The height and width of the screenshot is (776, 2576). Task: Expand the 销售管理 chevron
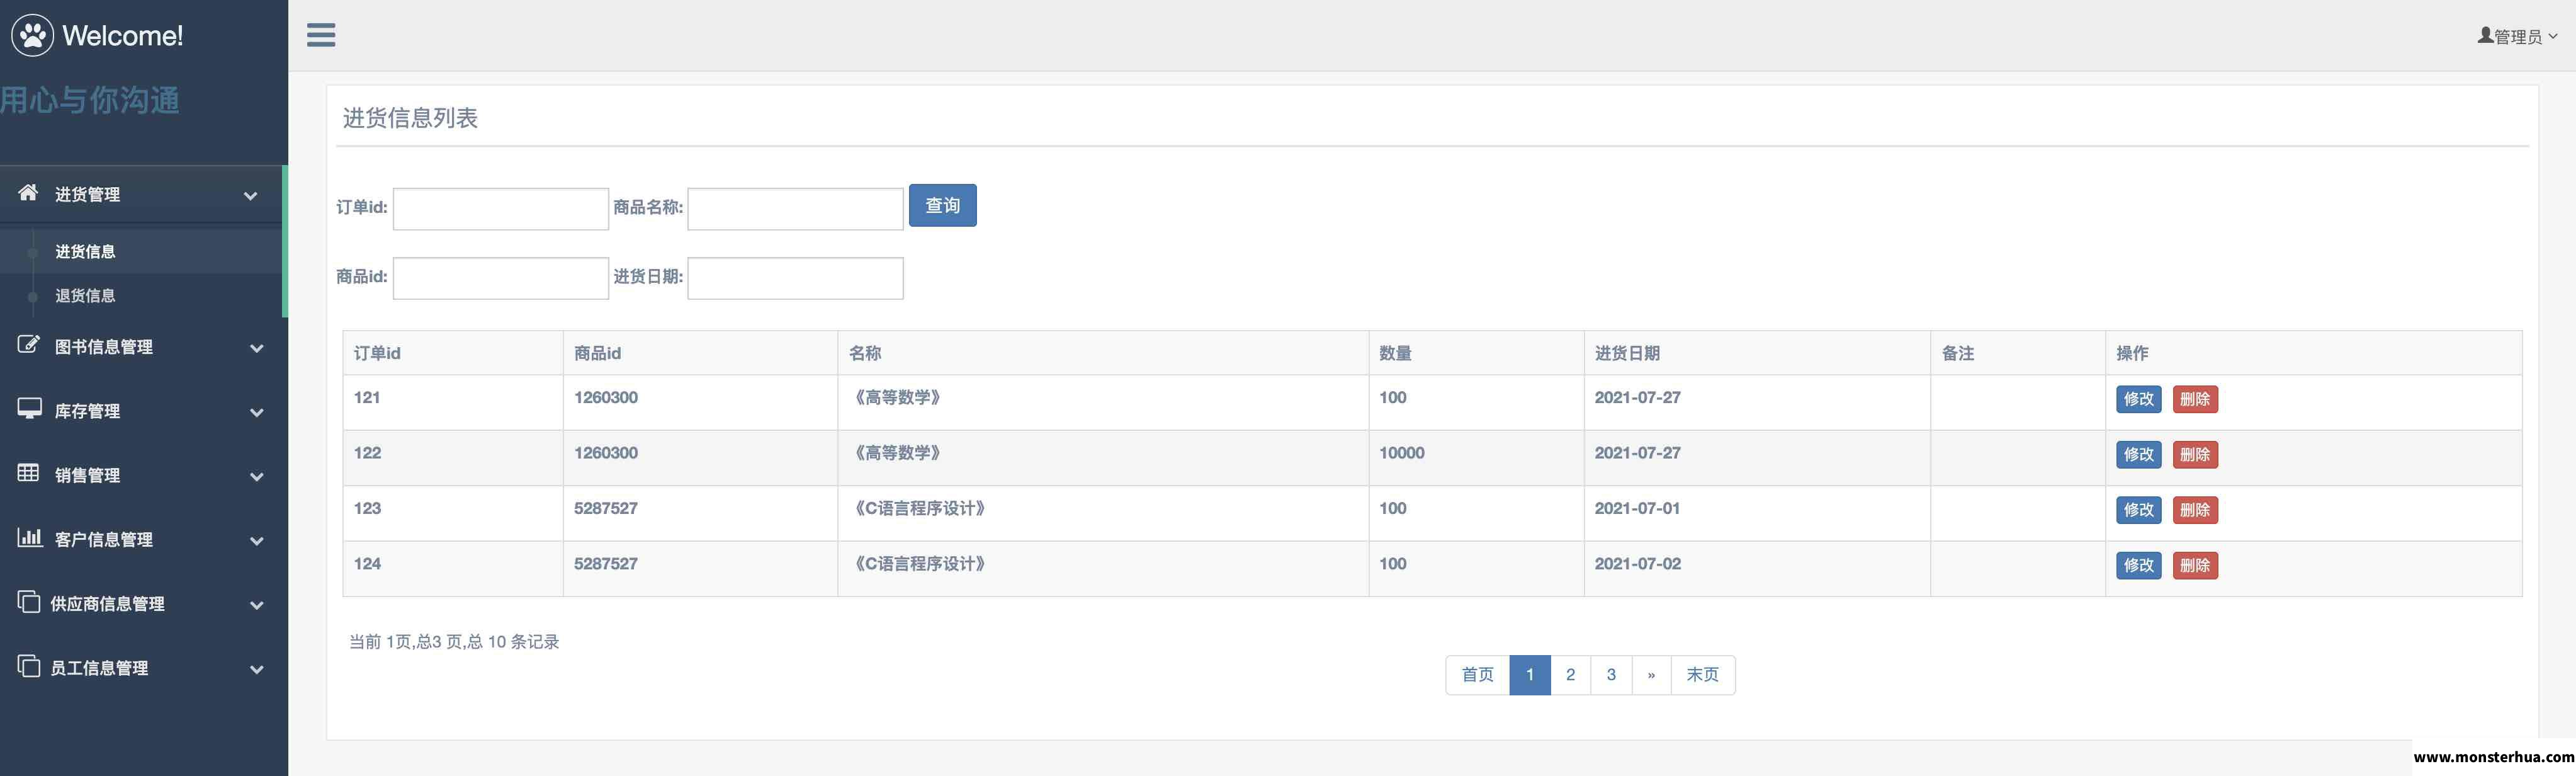(x=257, y=477)
